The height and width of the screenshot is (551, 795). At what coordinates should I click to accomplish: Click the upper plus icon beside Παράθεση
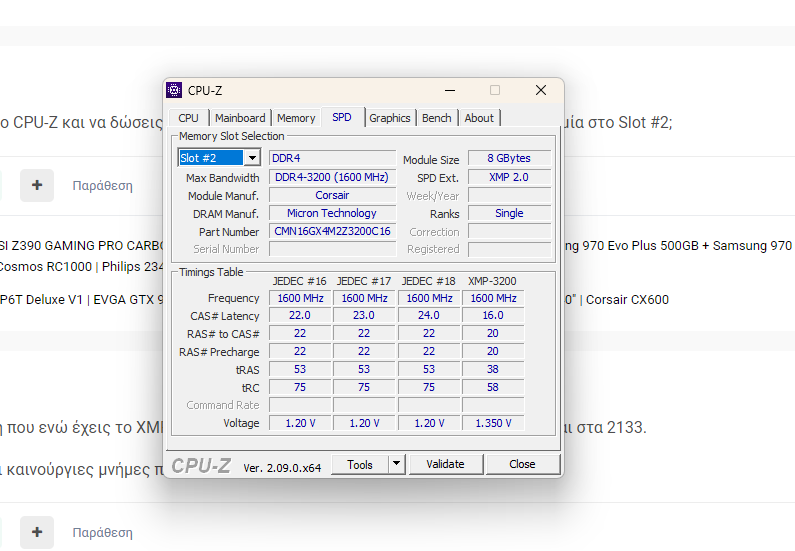[x=37, y=186]
